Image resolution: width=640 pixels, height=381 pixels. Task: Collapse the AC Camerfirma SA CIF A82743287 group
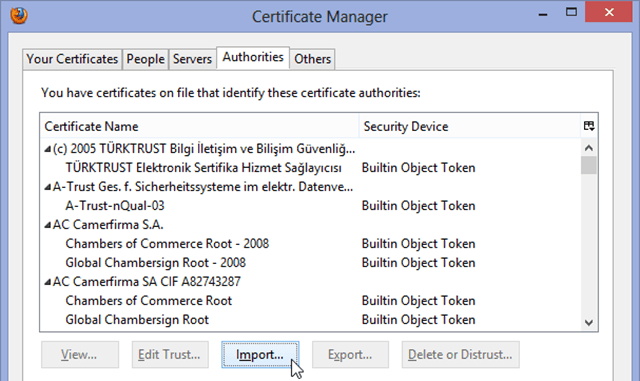click(x=48, y=282)
